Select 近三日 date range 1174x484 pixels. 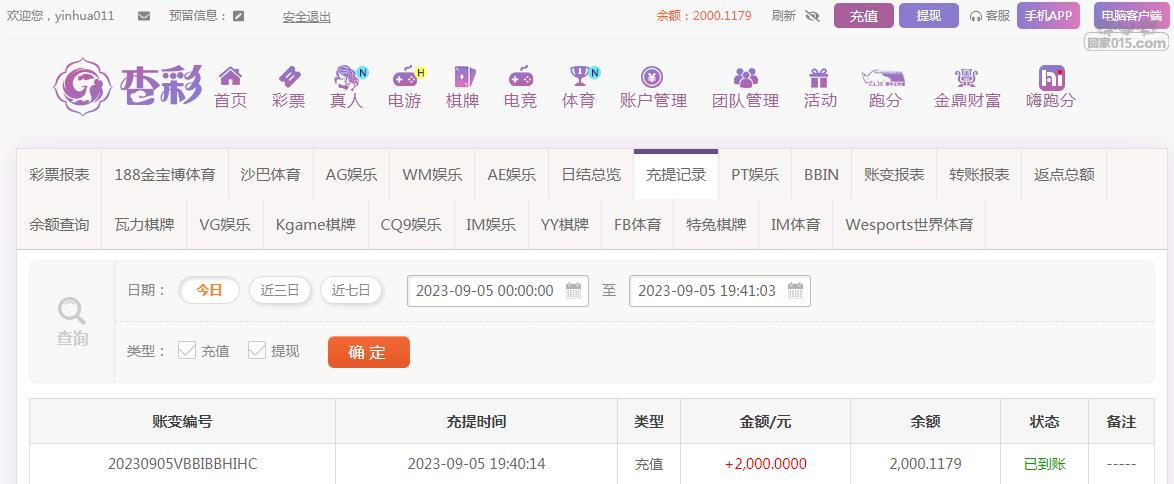[280, 291]
